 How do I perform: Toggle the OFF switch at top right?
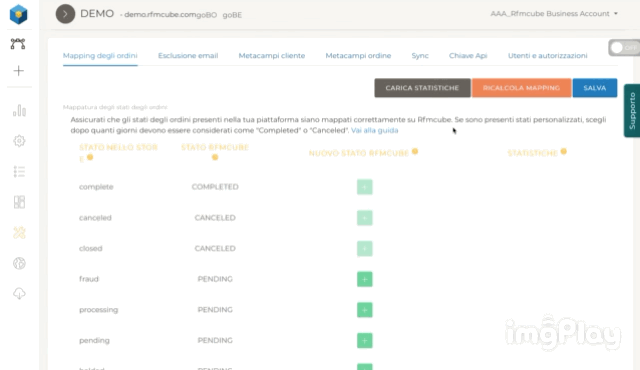click(624, 48)
